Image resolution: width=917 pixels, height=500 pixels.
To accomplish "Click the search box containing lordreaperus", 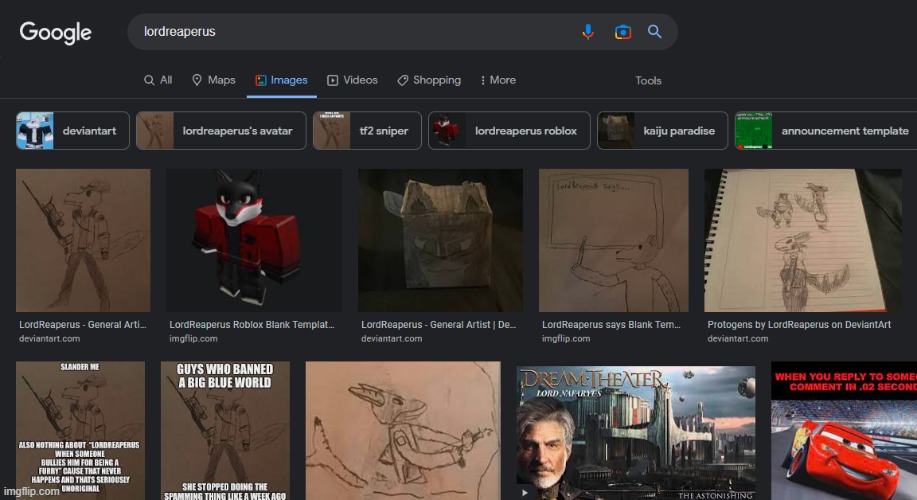I will pyautogui.click(x=350, y=32).
